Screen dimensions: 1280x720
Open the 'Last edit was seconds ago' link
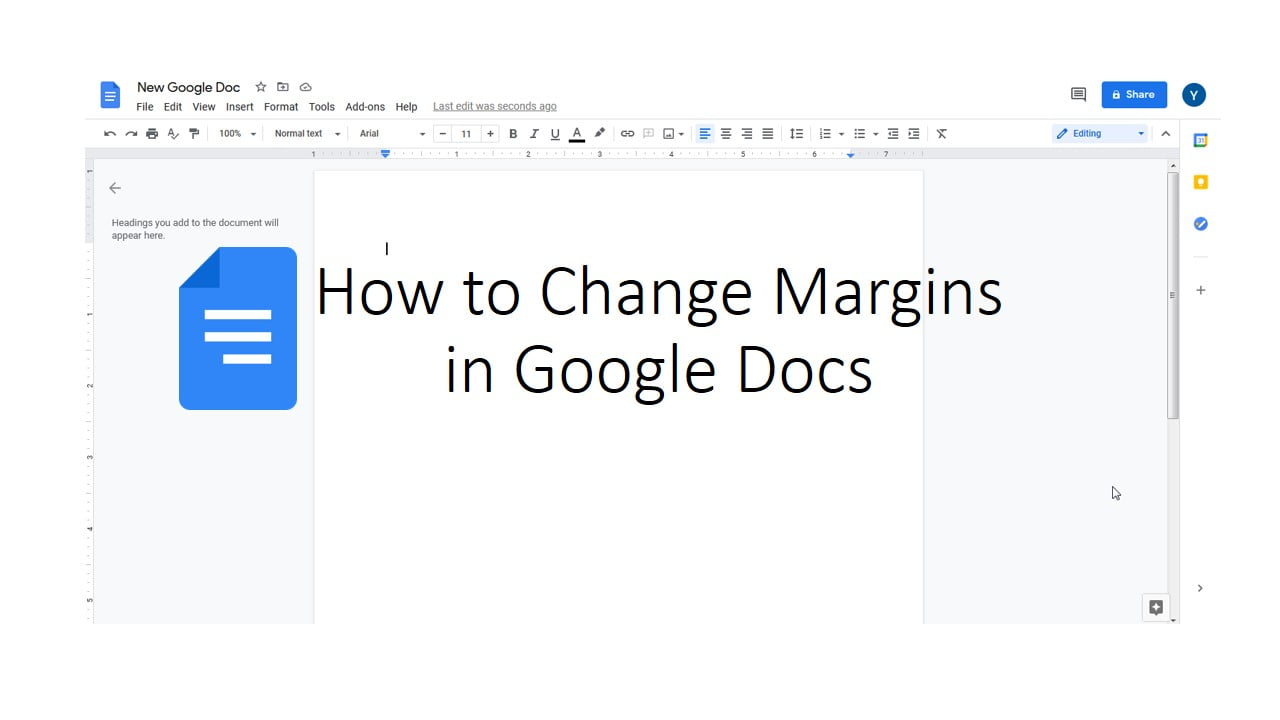[495, 107]
